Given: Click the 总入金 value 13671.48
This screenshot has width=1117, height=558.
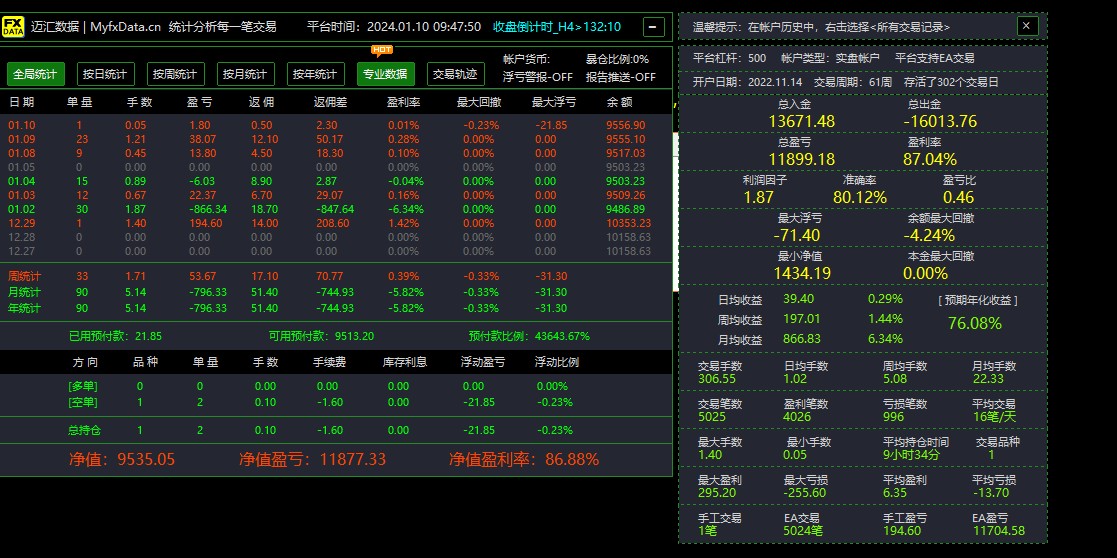Looking at the screenshot, I should [x=801, y=121].
